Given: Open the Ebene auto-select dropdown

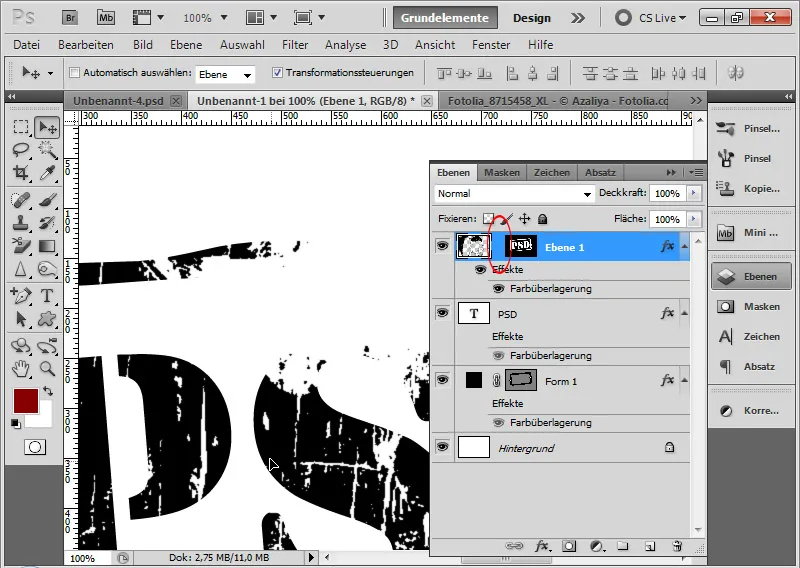Looking at the screenshot, I should point(224,75).
